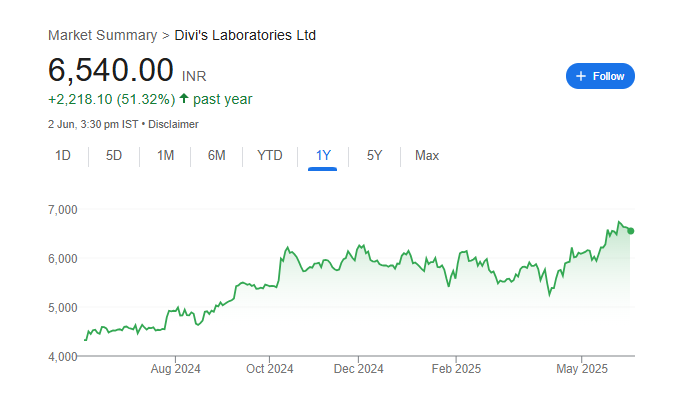This screenshot has height=395, width=680.
Task: Click the Follow button
Action: point(600,76)
